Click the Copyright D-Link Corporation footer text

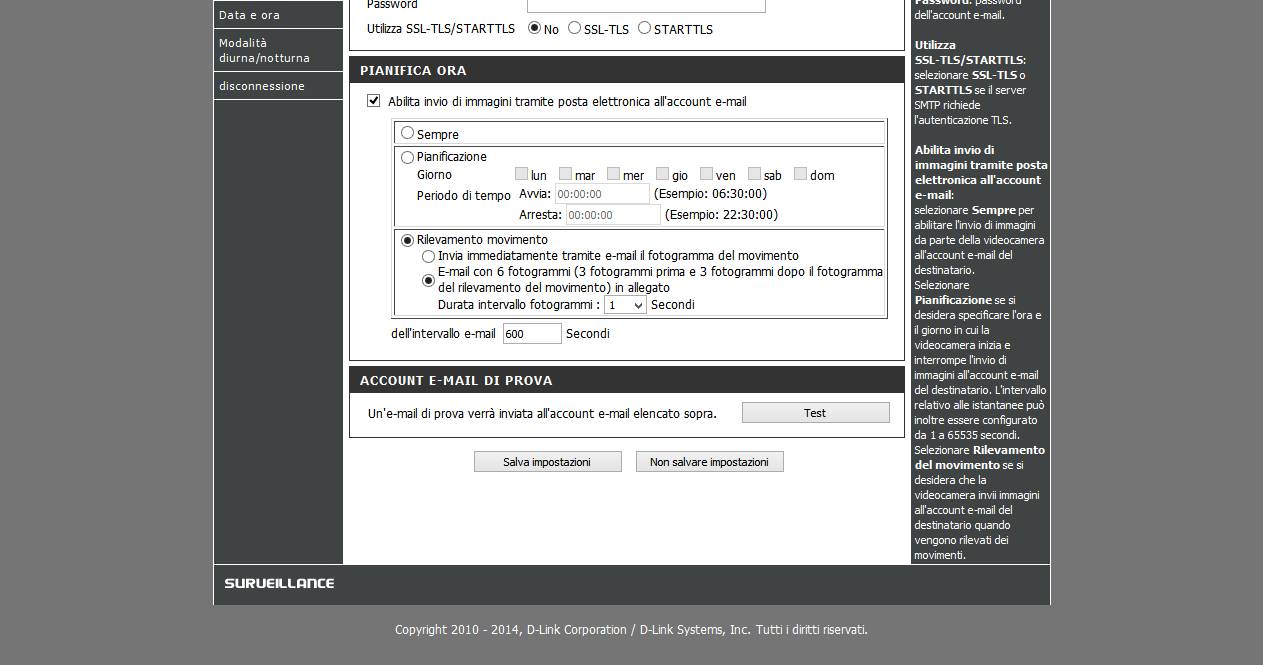pos(631,630)
